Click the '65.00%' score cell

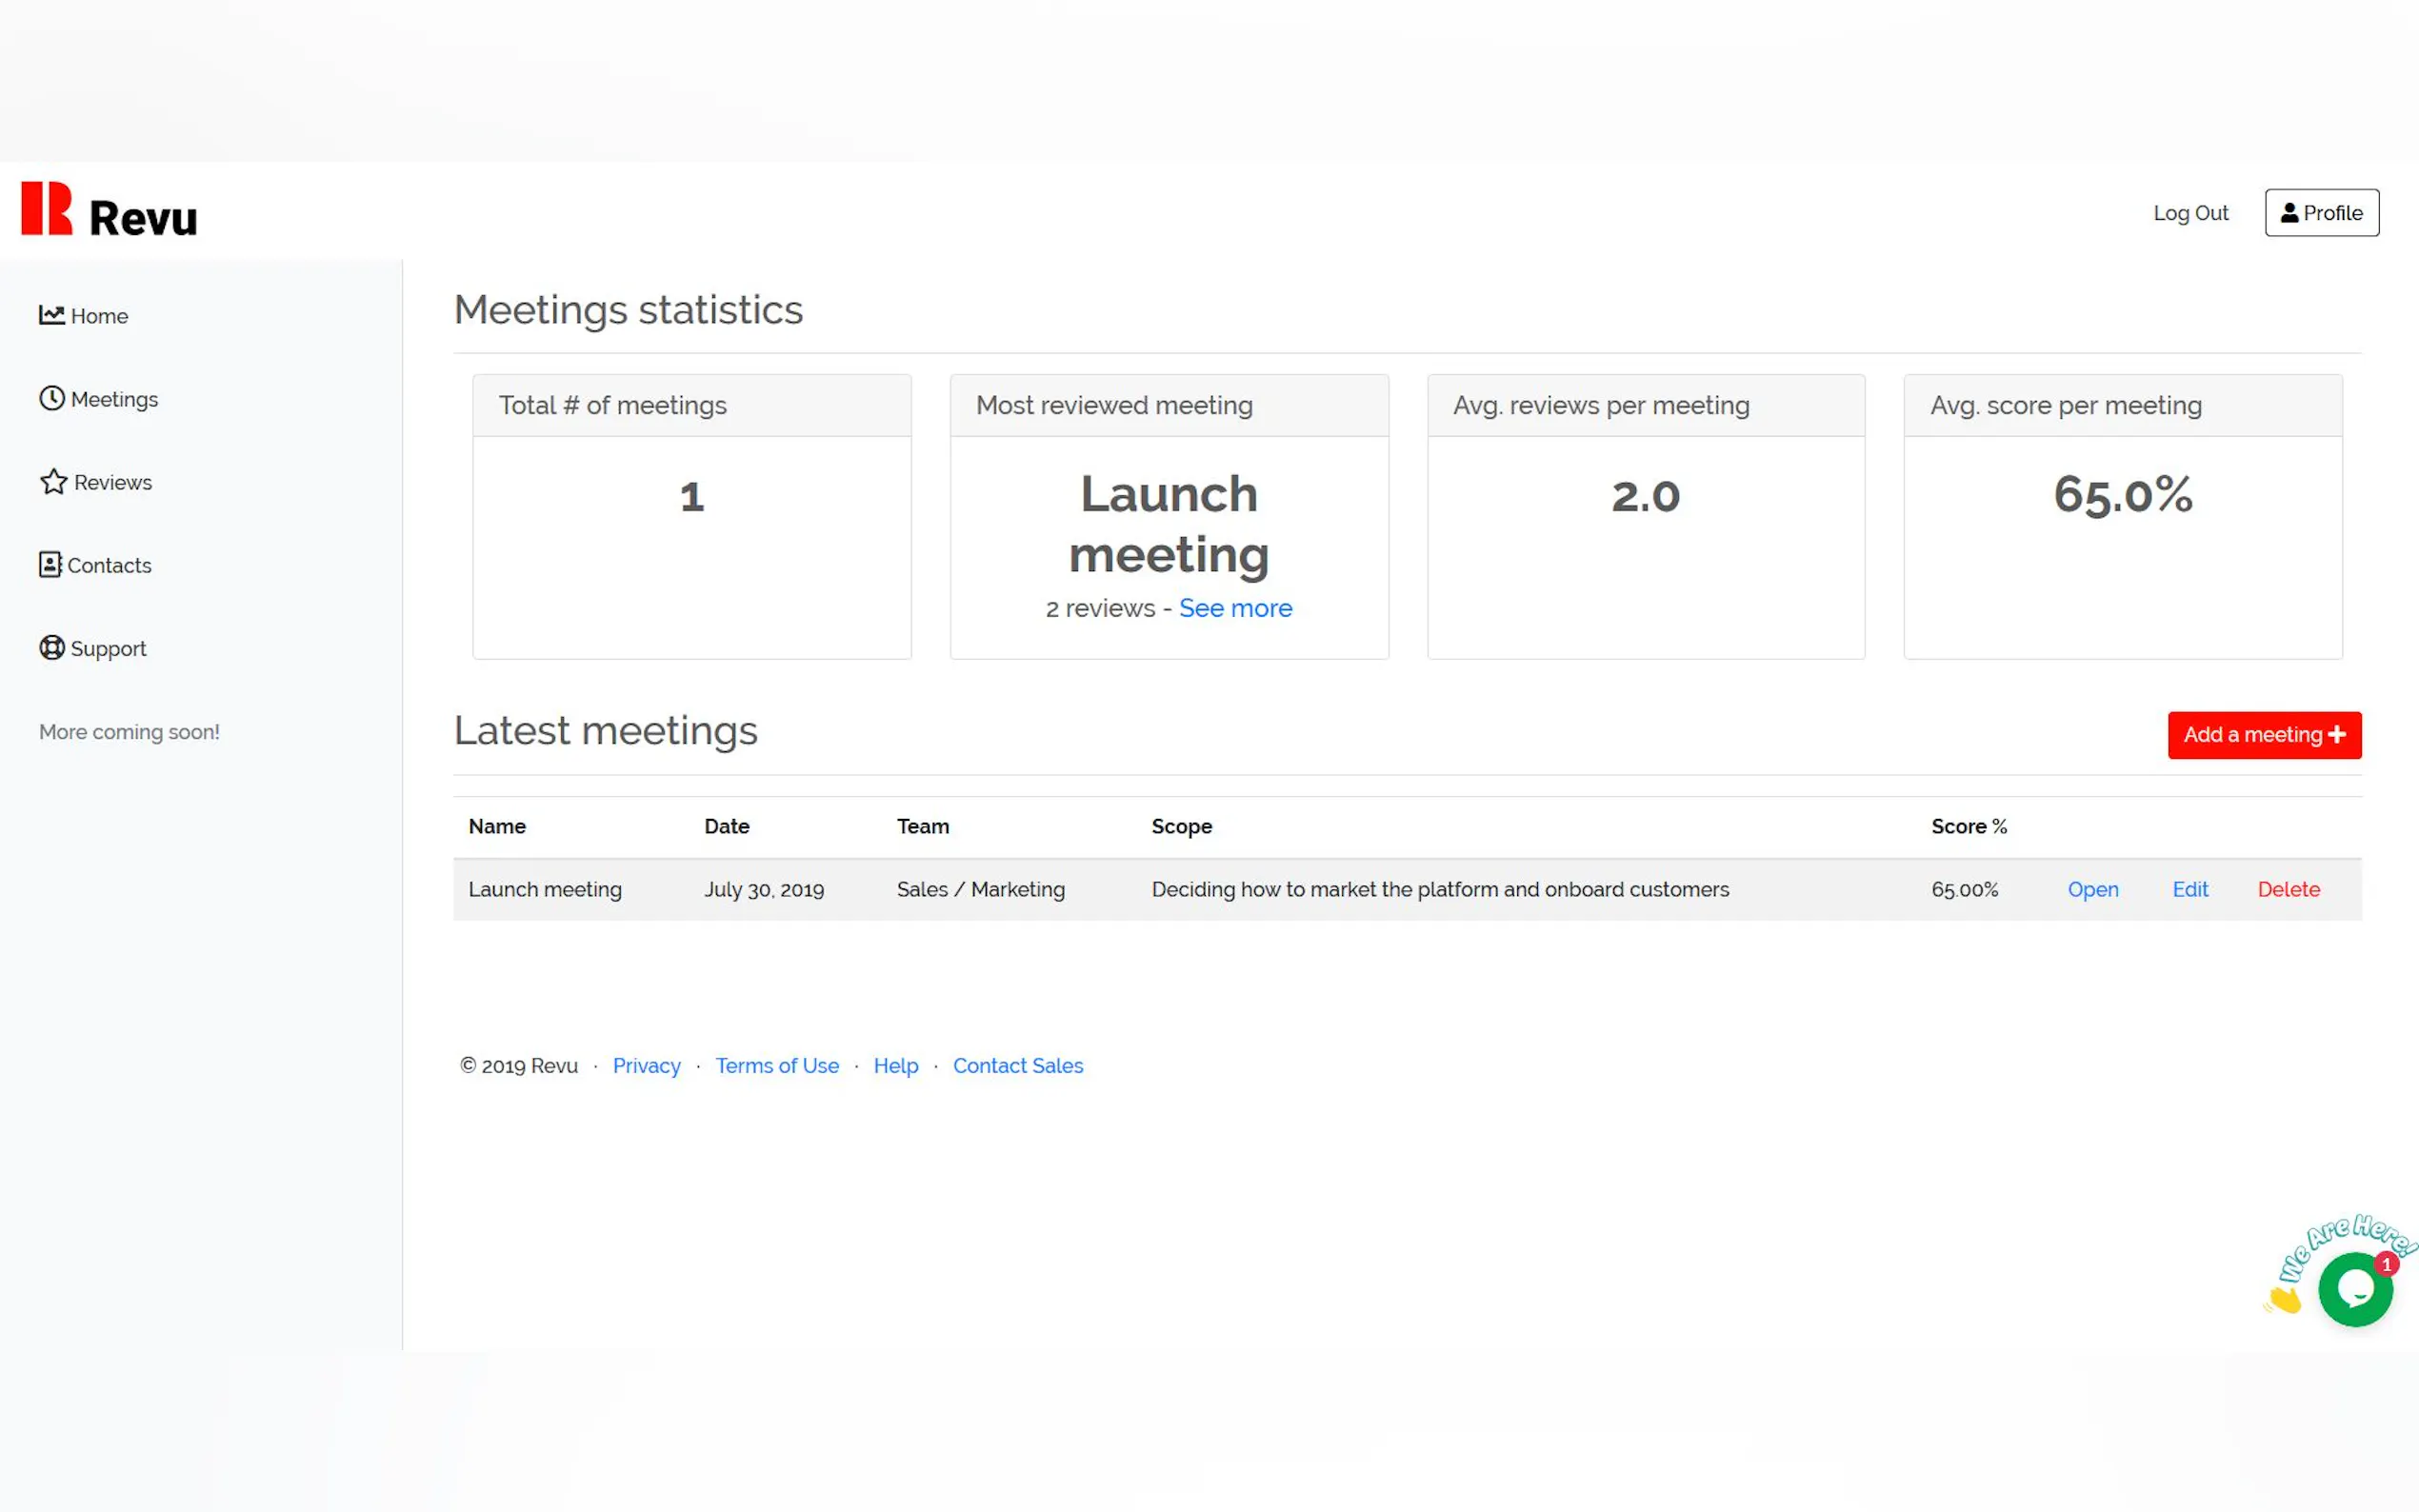[1964, 889]
